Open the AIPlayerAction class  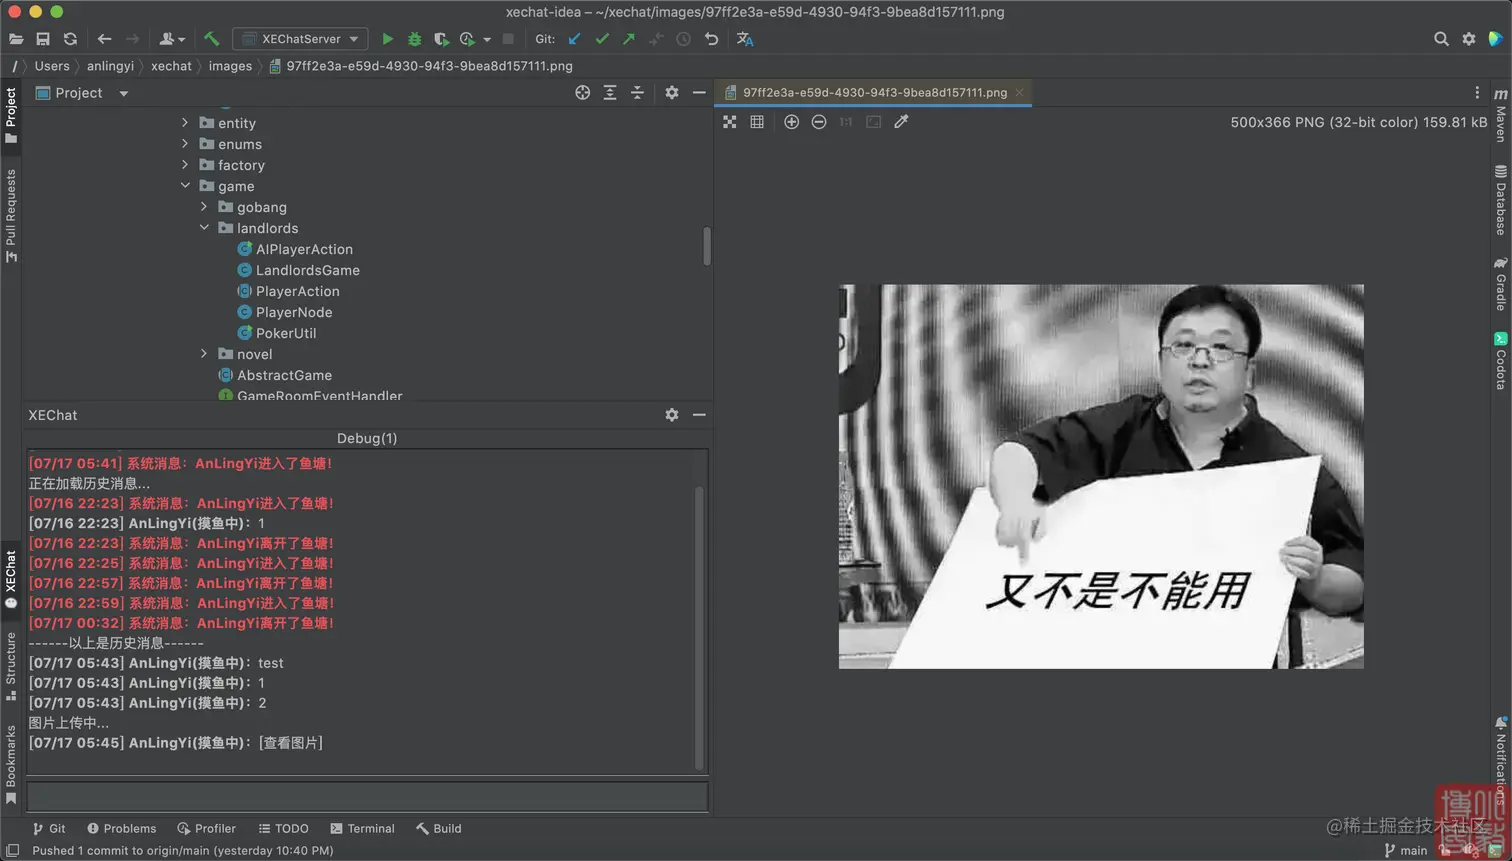pos(304,249)
